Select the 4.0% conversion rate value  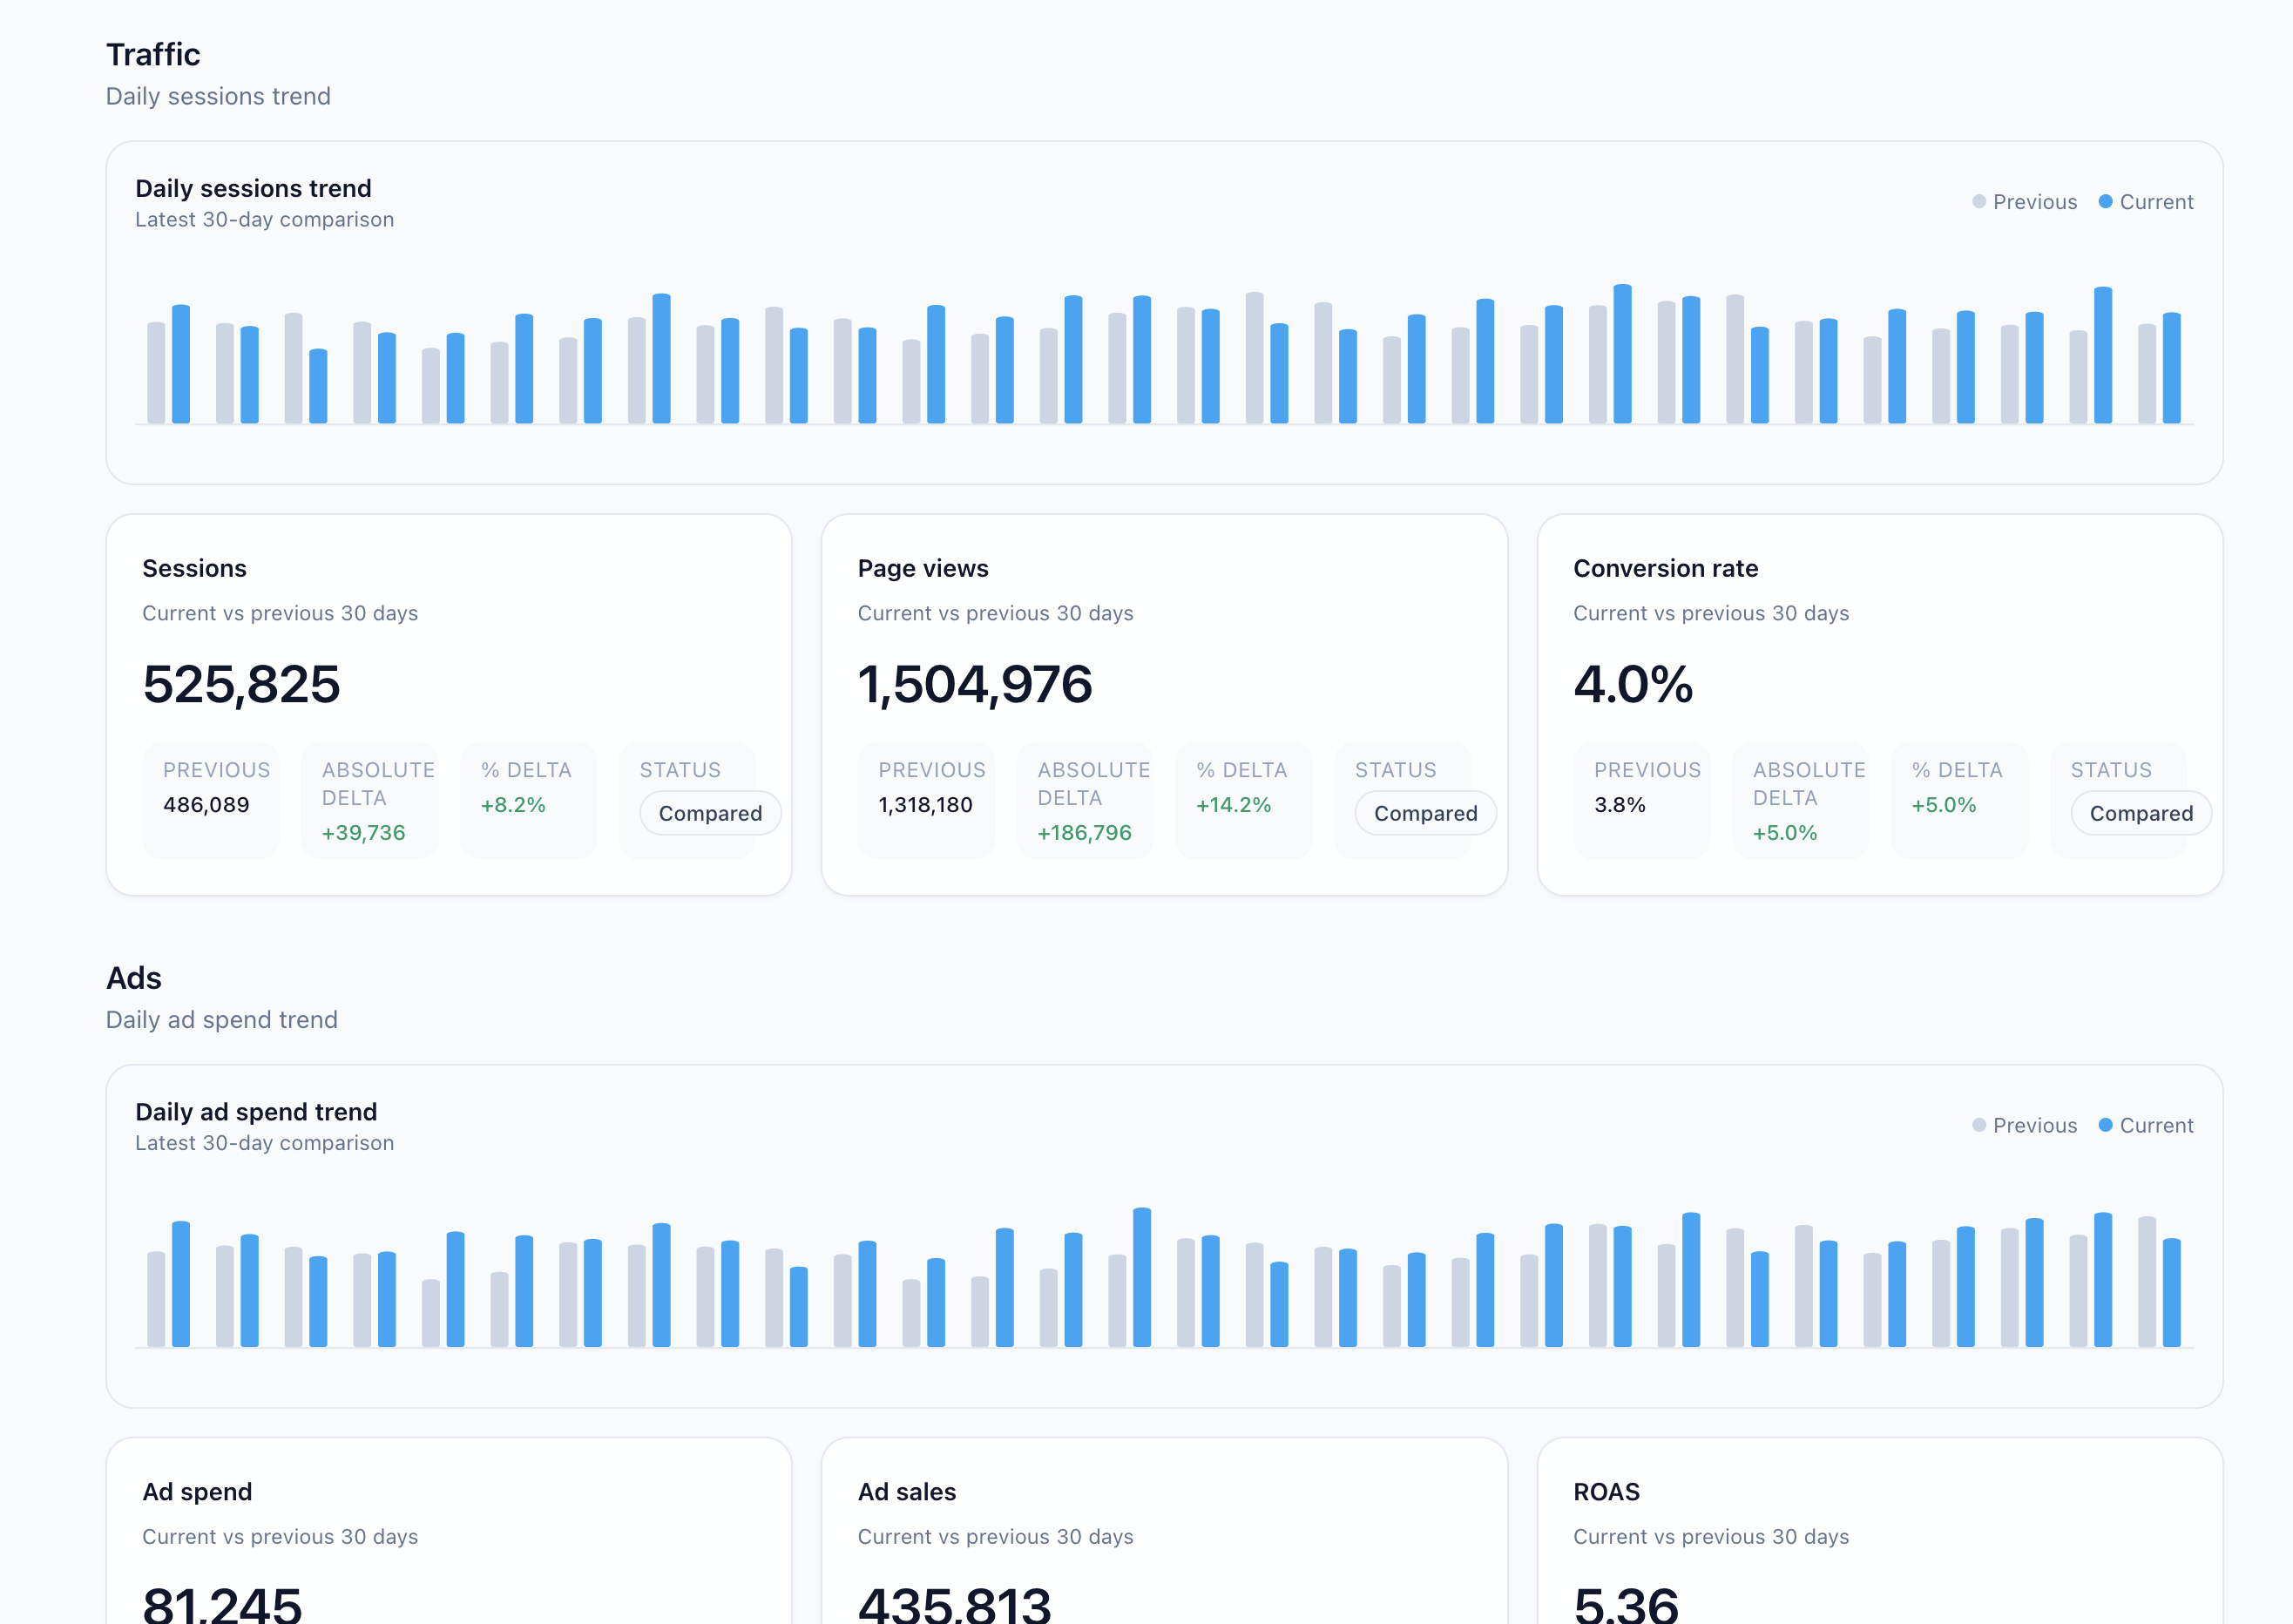pos(1633,684)
